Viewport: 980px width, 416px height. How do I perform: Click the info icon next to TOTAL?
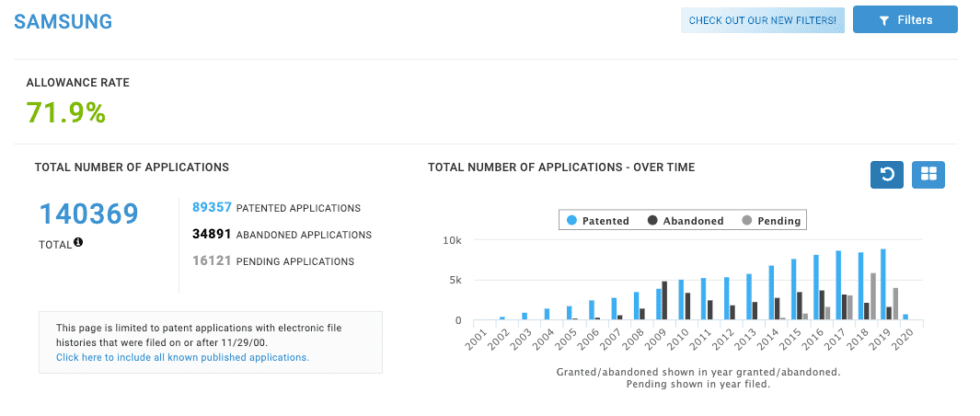tap(78, 242)
